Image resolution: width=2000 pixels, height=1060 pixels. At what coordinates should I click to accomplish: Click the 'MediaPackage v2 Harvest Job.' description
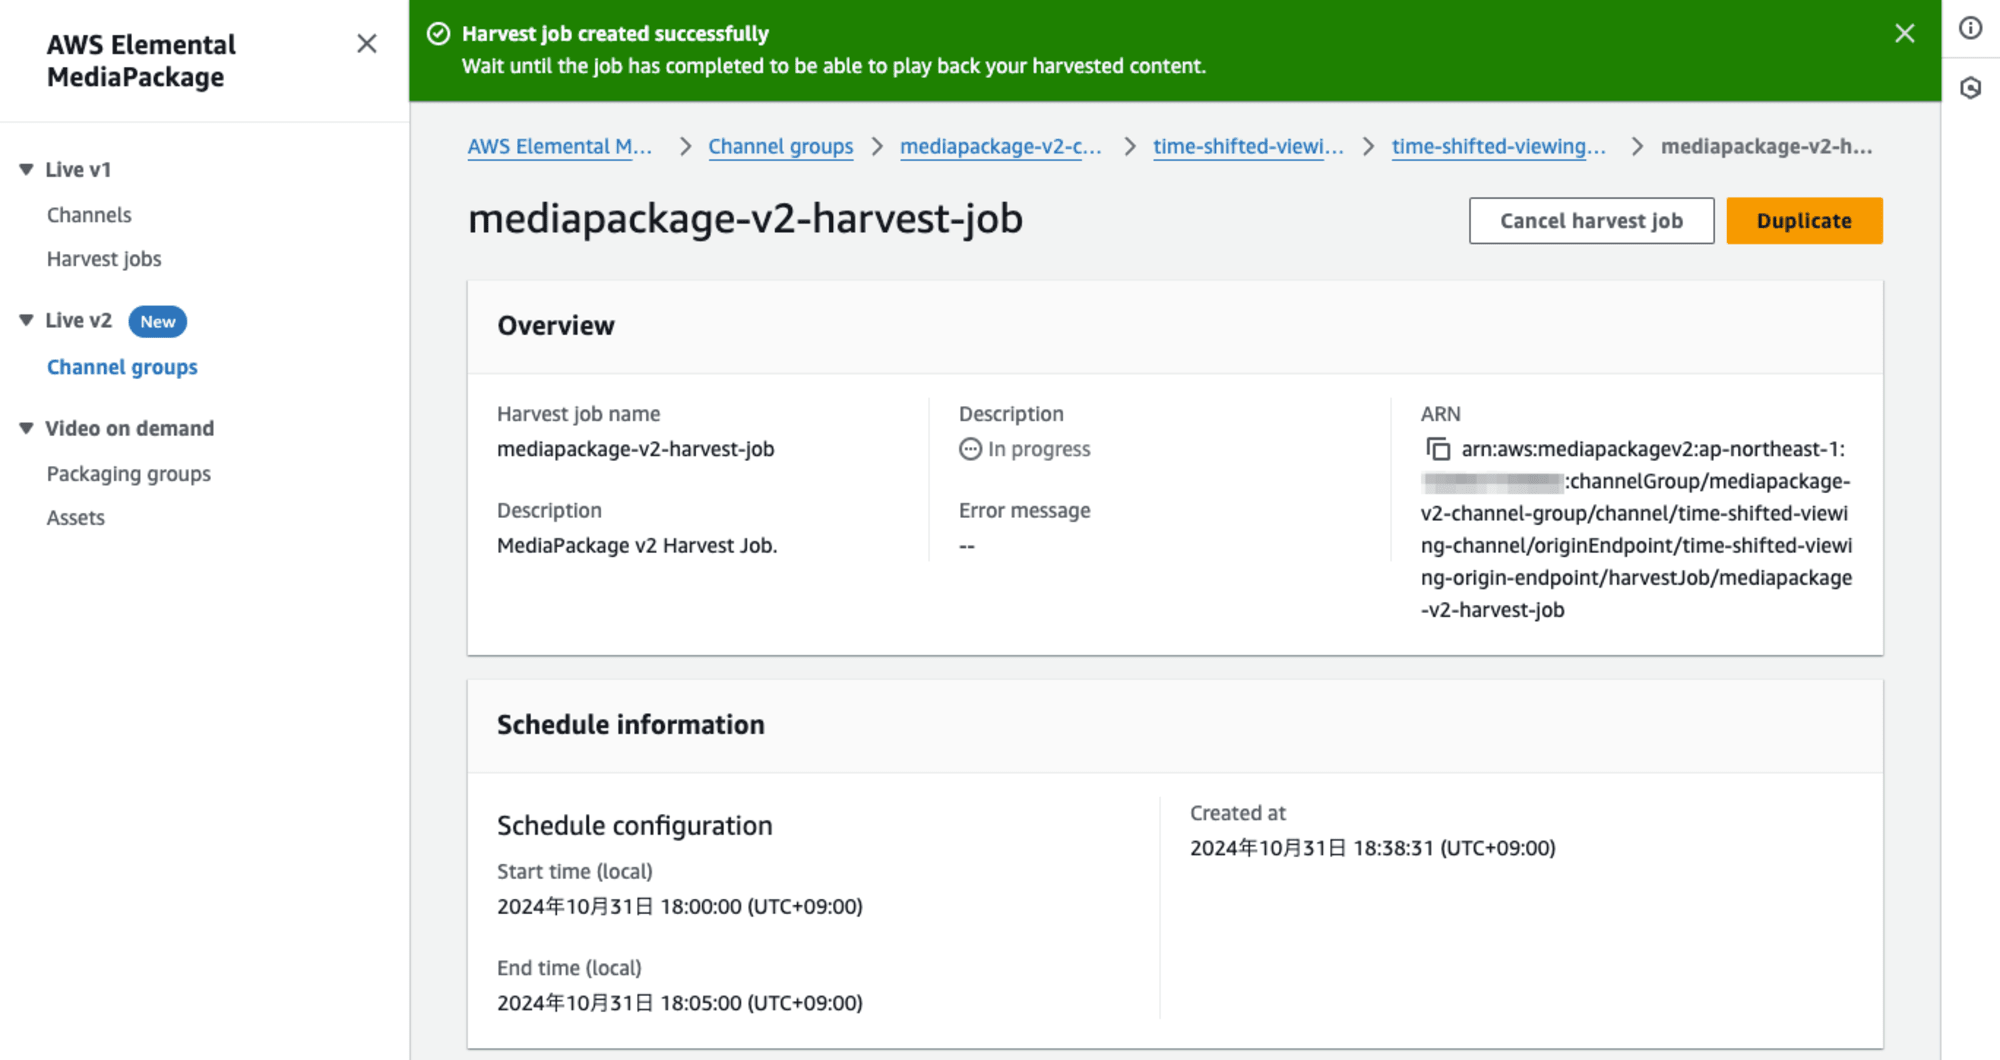point(637,546)
